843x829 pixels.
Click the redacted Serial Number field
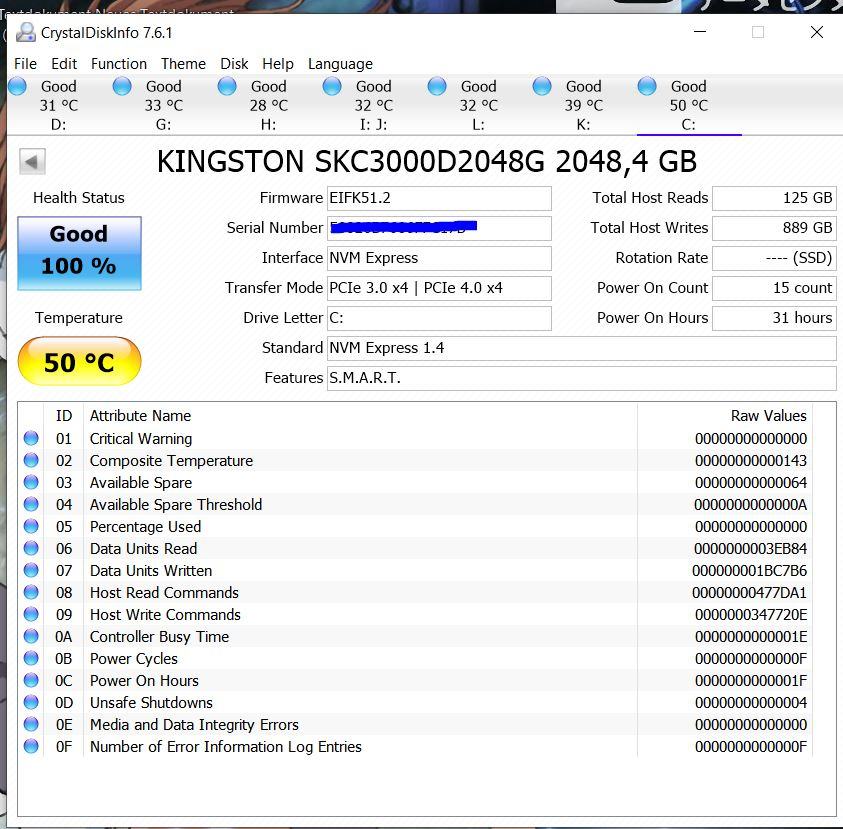(x=439, y=228)
